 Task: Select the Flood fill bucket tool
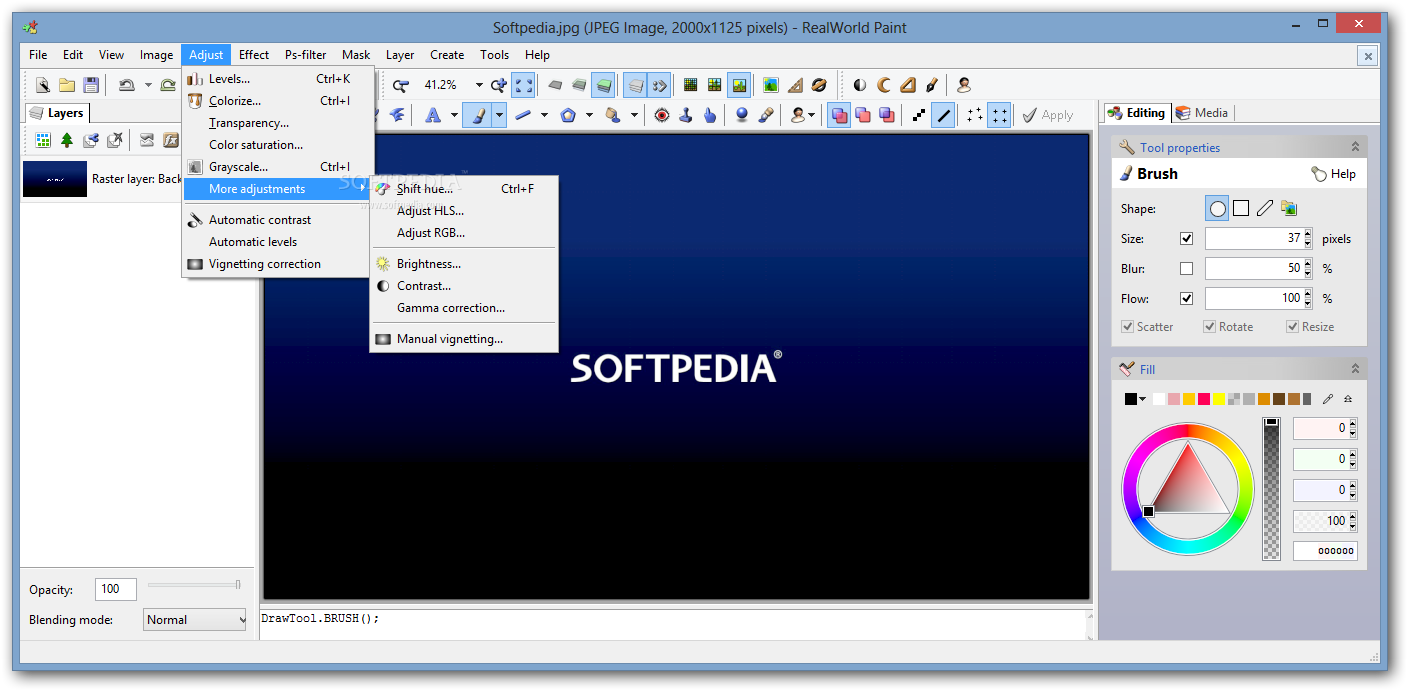(x=613, y=115)
